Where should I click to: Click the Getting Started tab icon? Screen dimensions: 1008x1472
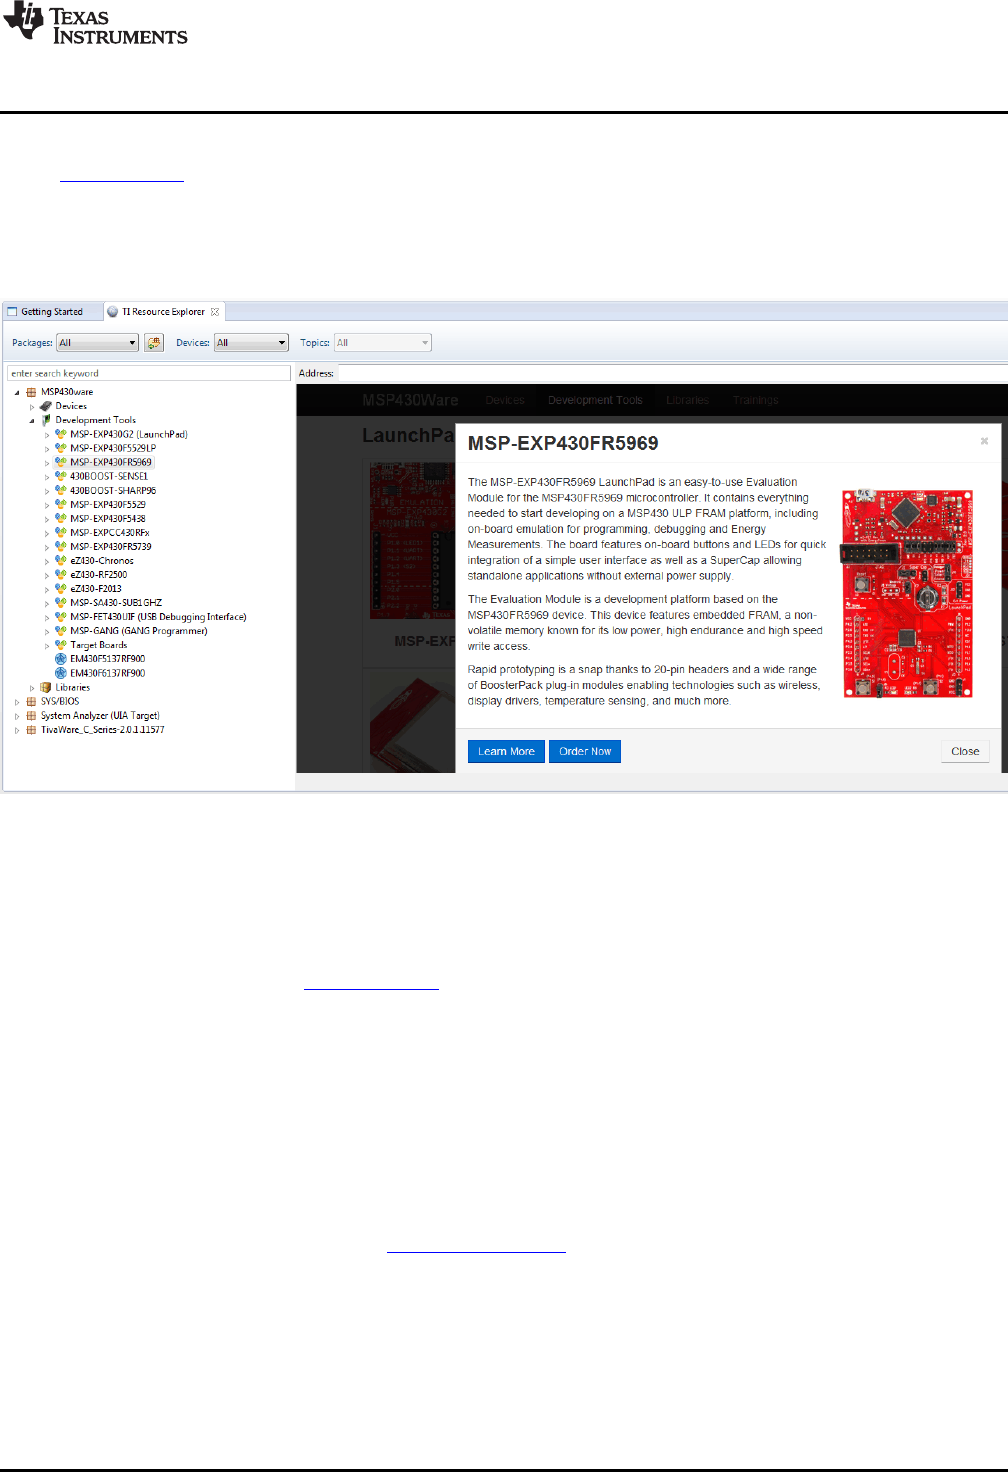pos(13,312)
